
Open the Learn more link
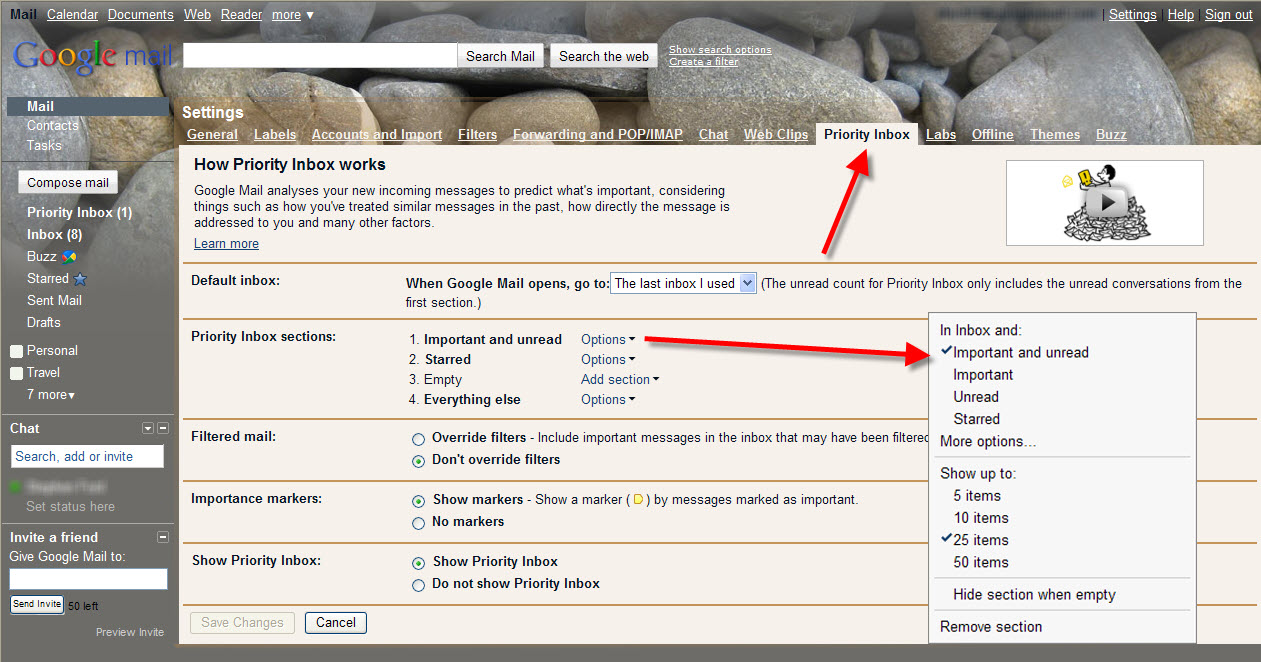226,244
